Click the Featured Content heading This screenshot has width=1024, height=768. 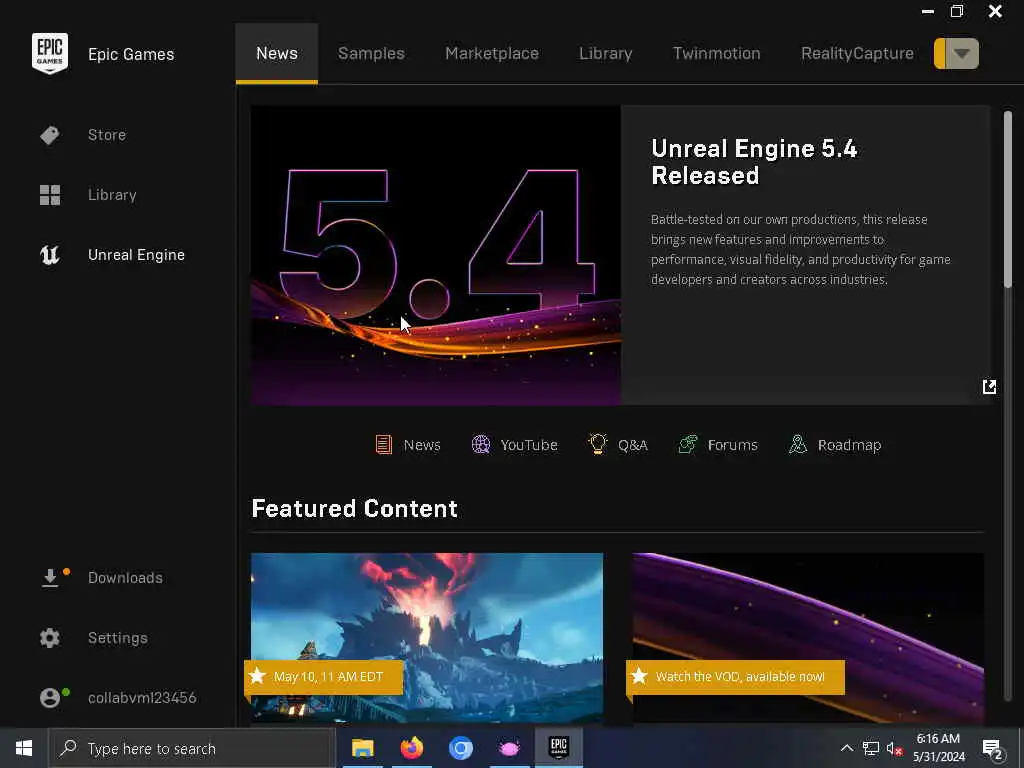(x=355, y=509)
